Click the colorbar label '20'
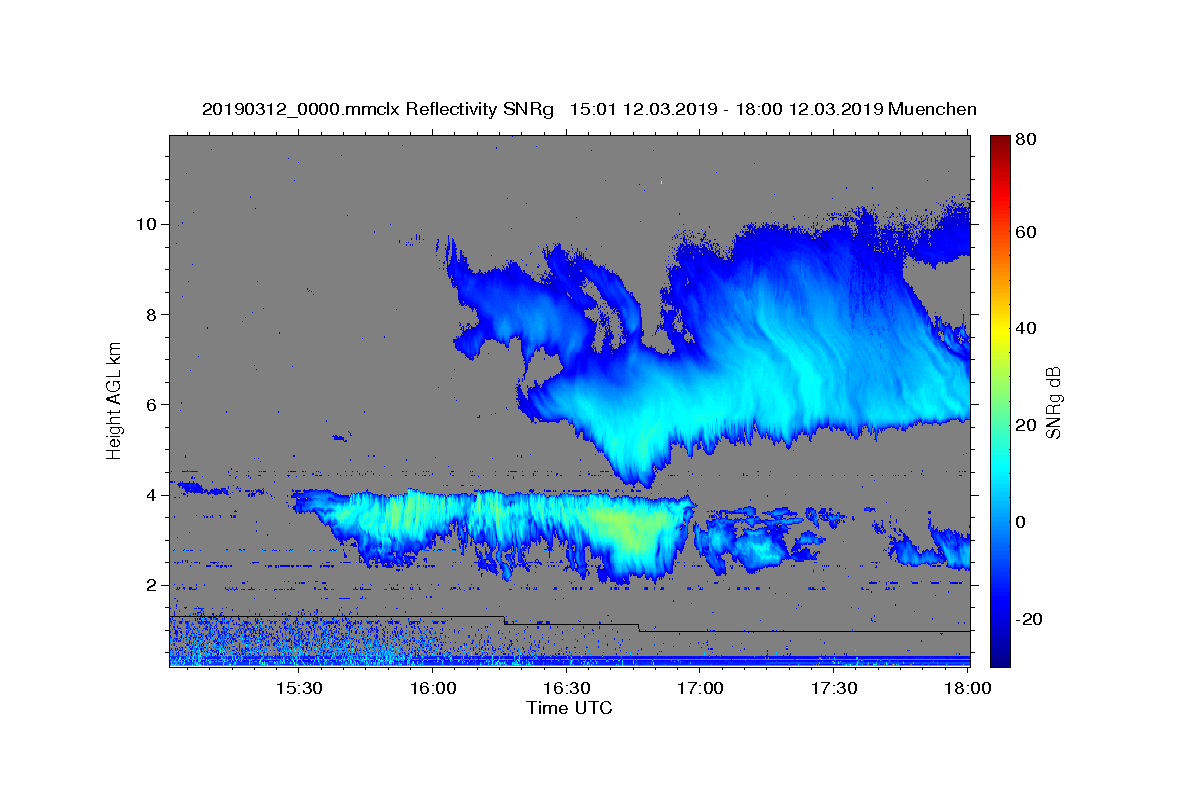 coord(1025,425)
